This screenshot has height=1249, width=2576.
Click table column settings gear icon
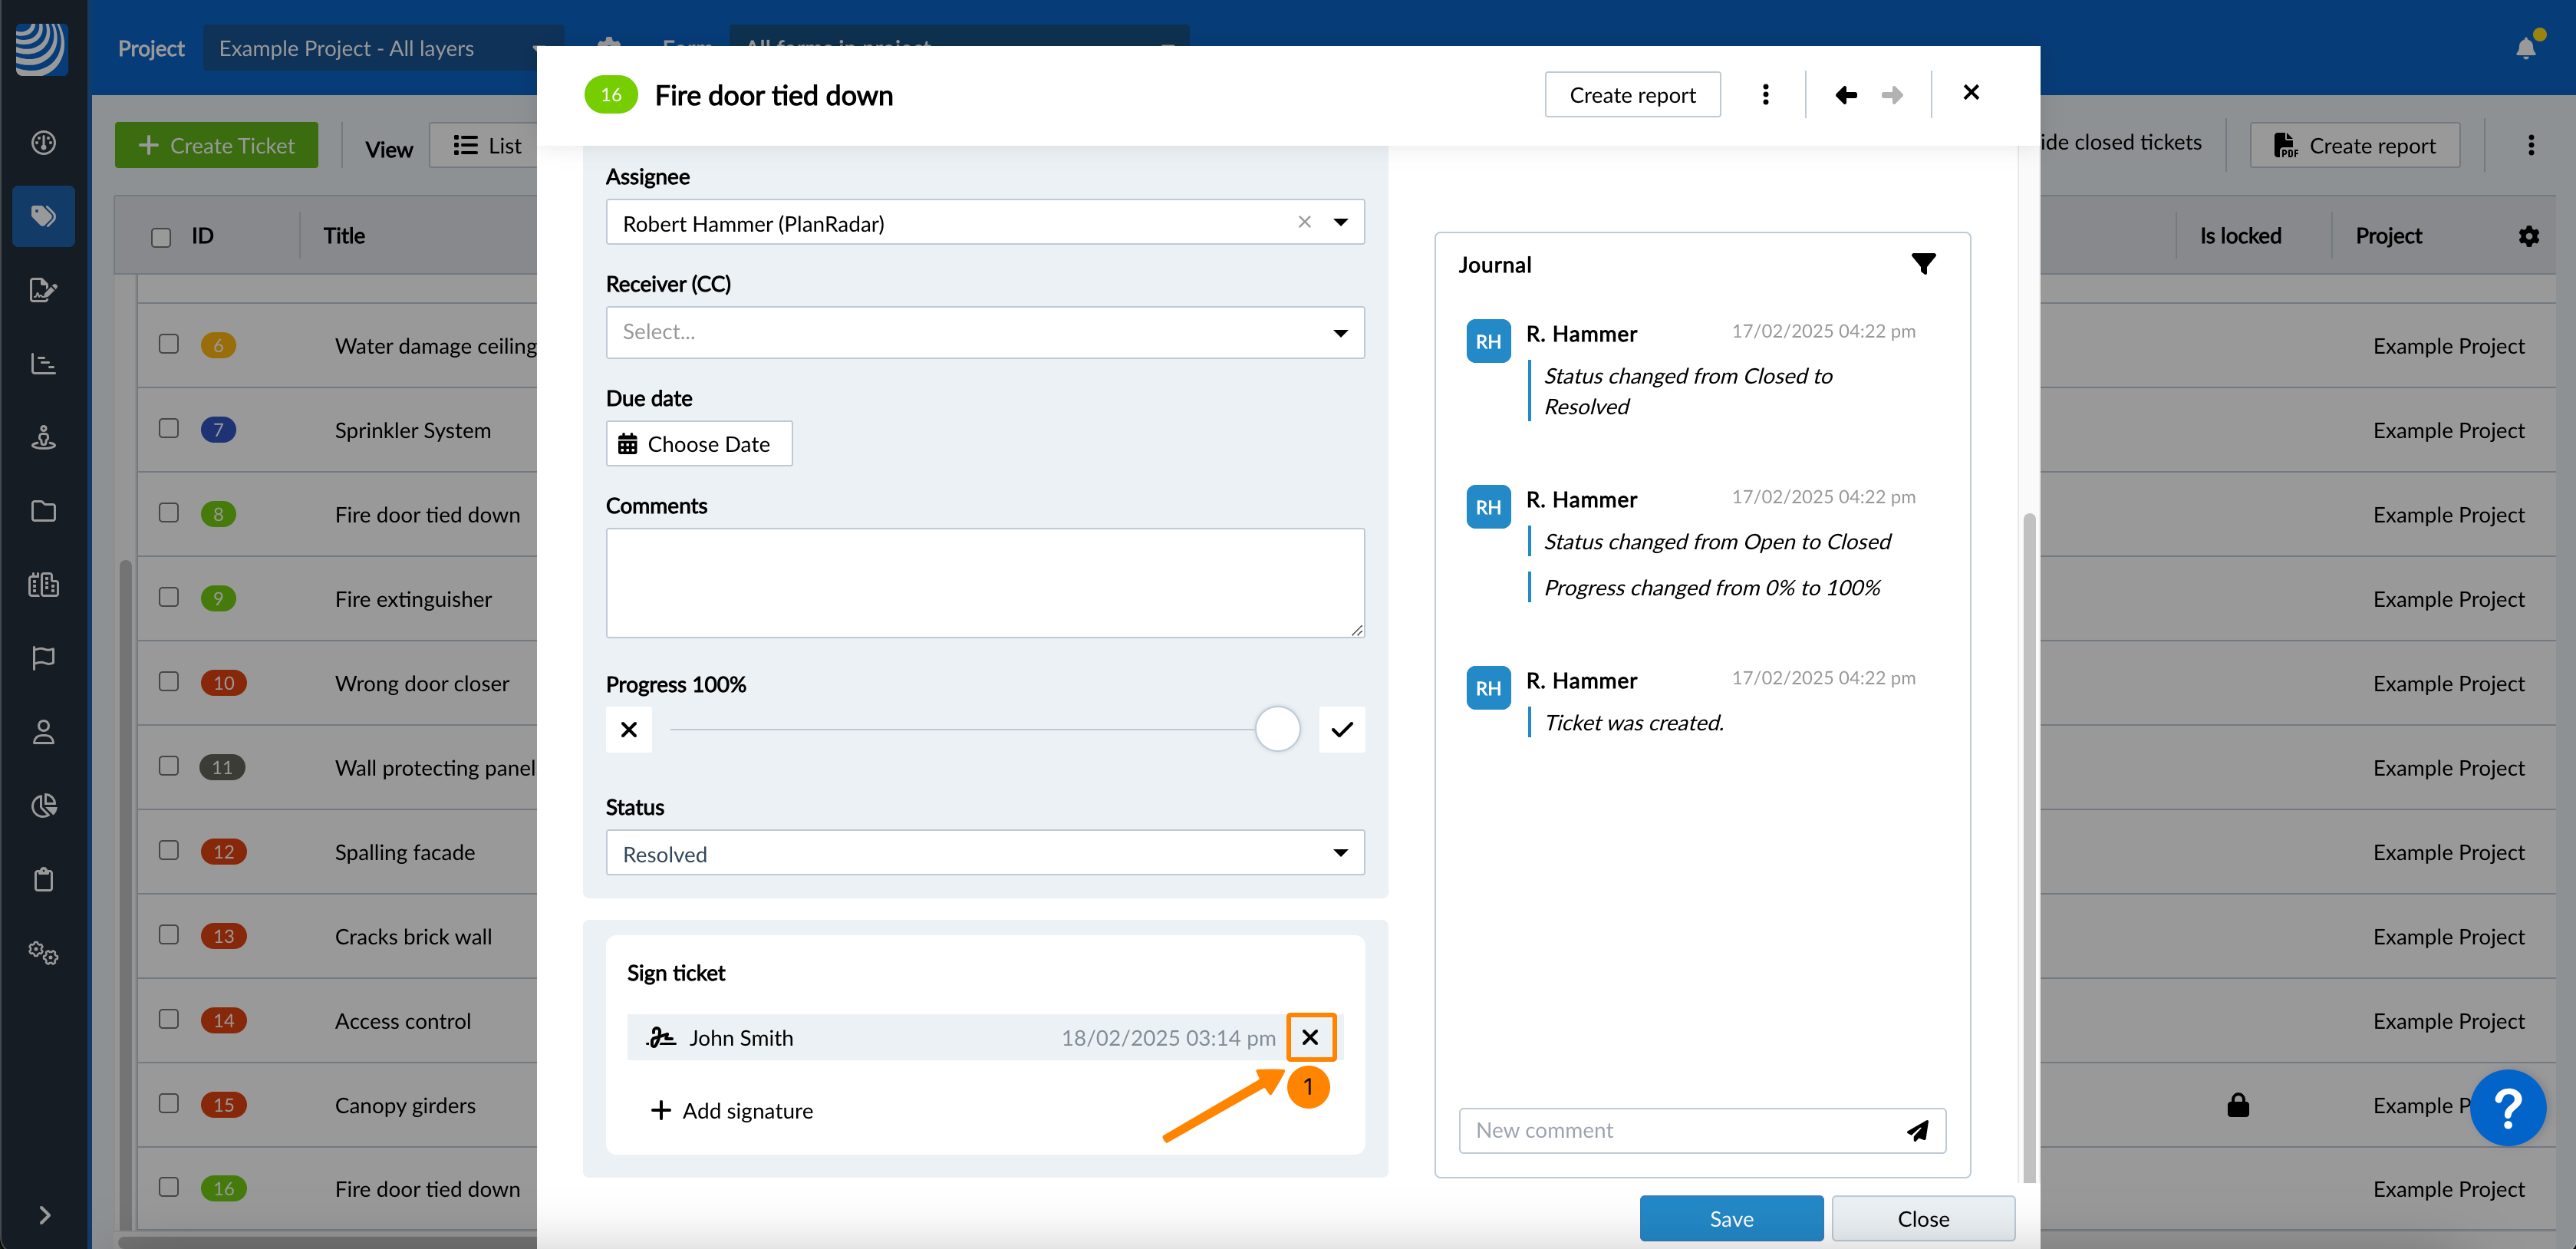point(2528,236)
